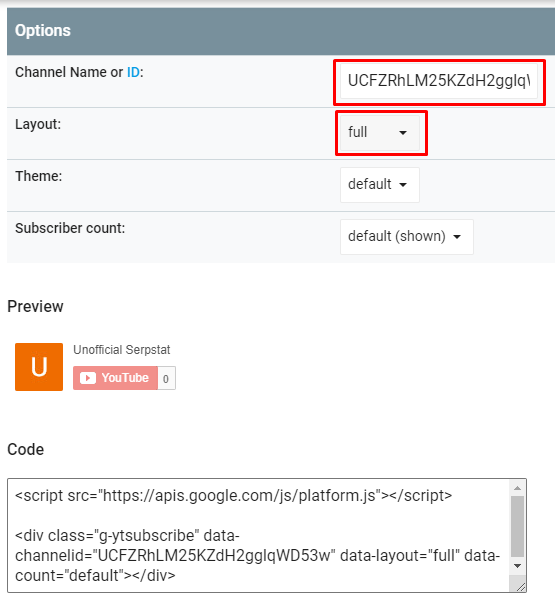The image size is (555, 600).
Task: Click the code box scroll down arrow
Action: (517, 566)
